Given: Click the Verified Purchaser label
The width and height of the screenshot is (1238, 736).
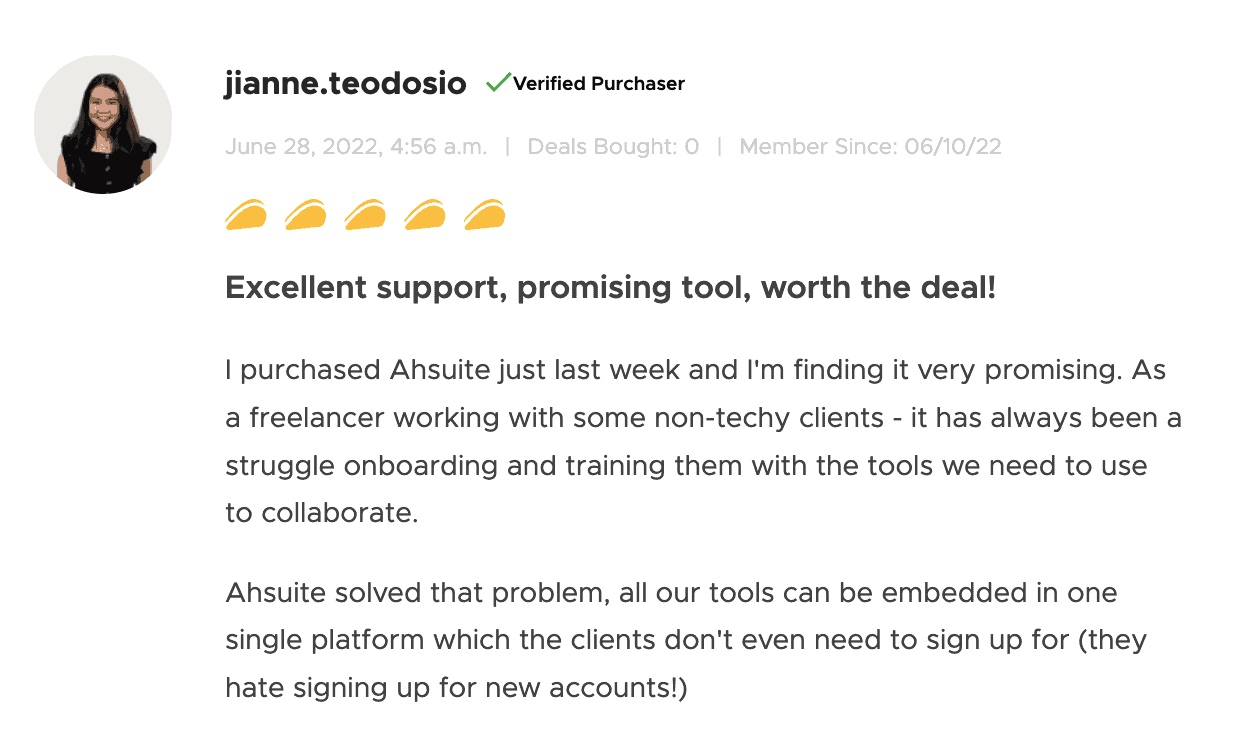Looking at the screenshot, I should click(598, 84).
